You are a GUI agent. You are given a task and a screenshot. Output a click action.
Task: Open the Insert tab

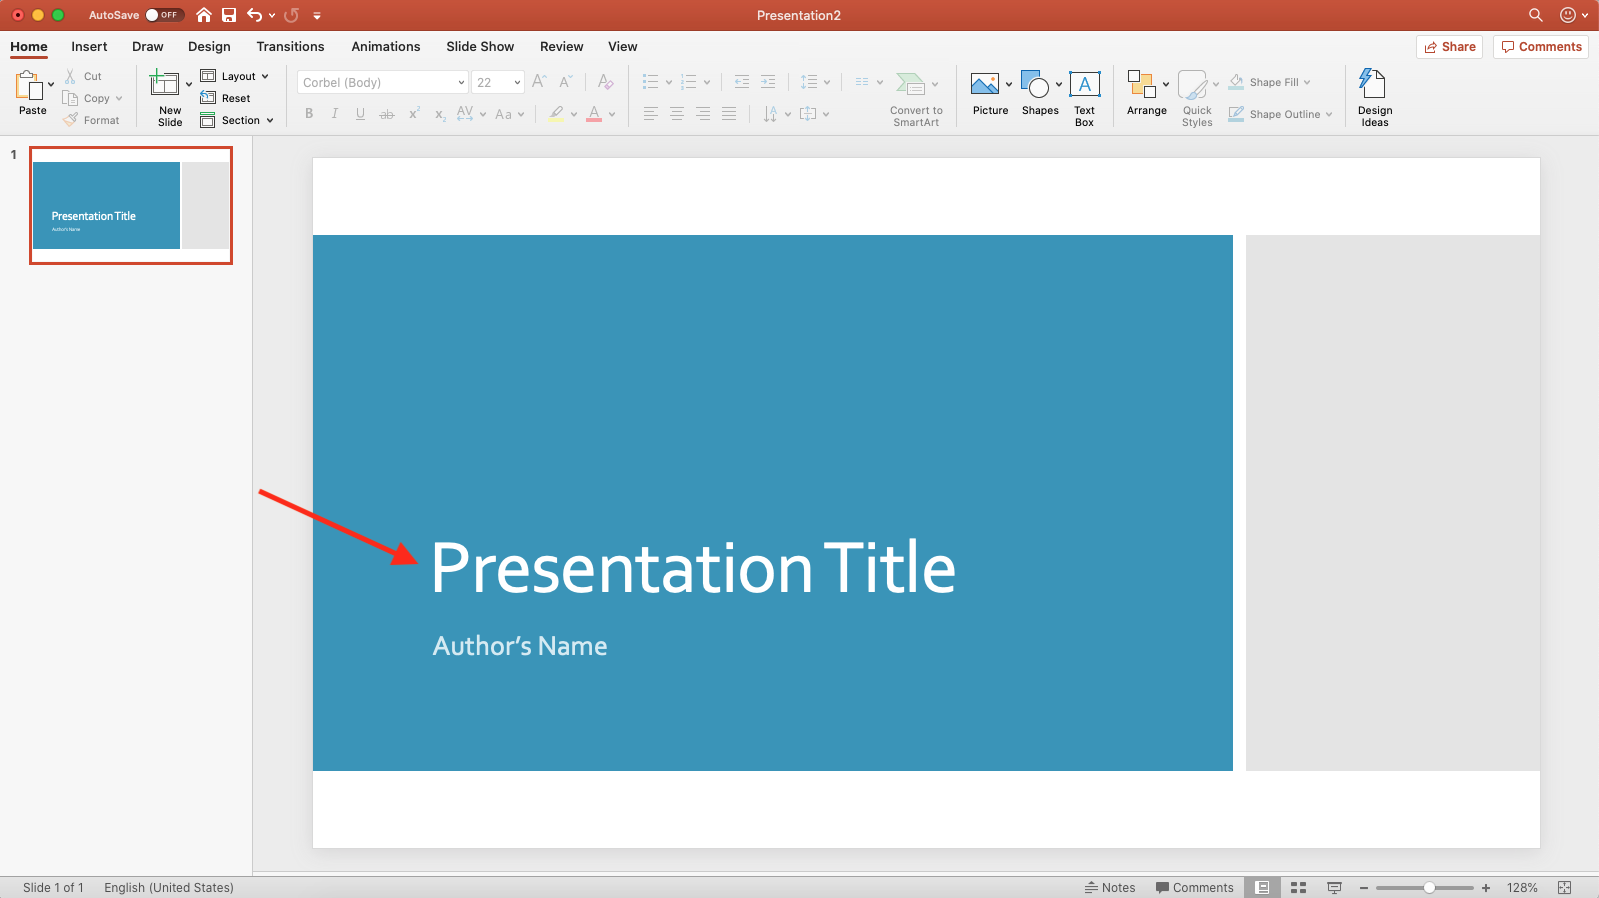tap(89, 46)
